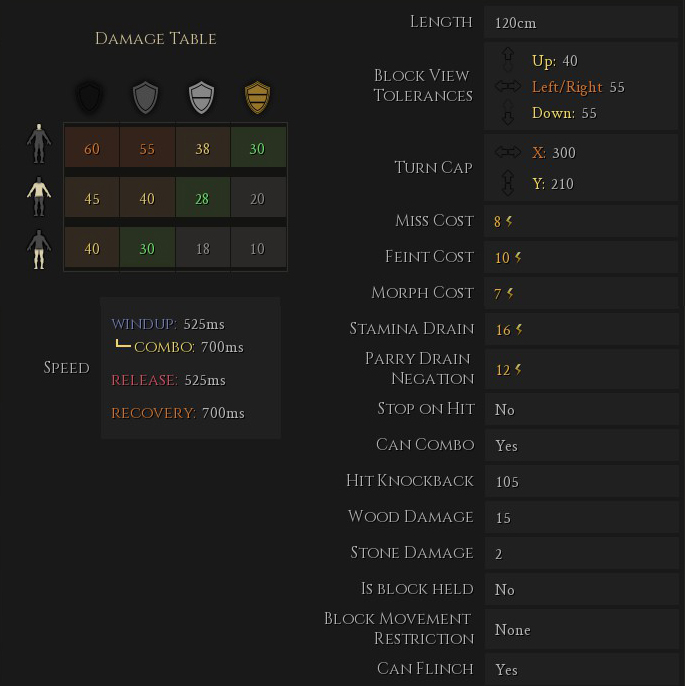Viewport: 685px width, 686px height.
Task: Click the heavy armor gold shield icon
Action: [x=258, y=97]
